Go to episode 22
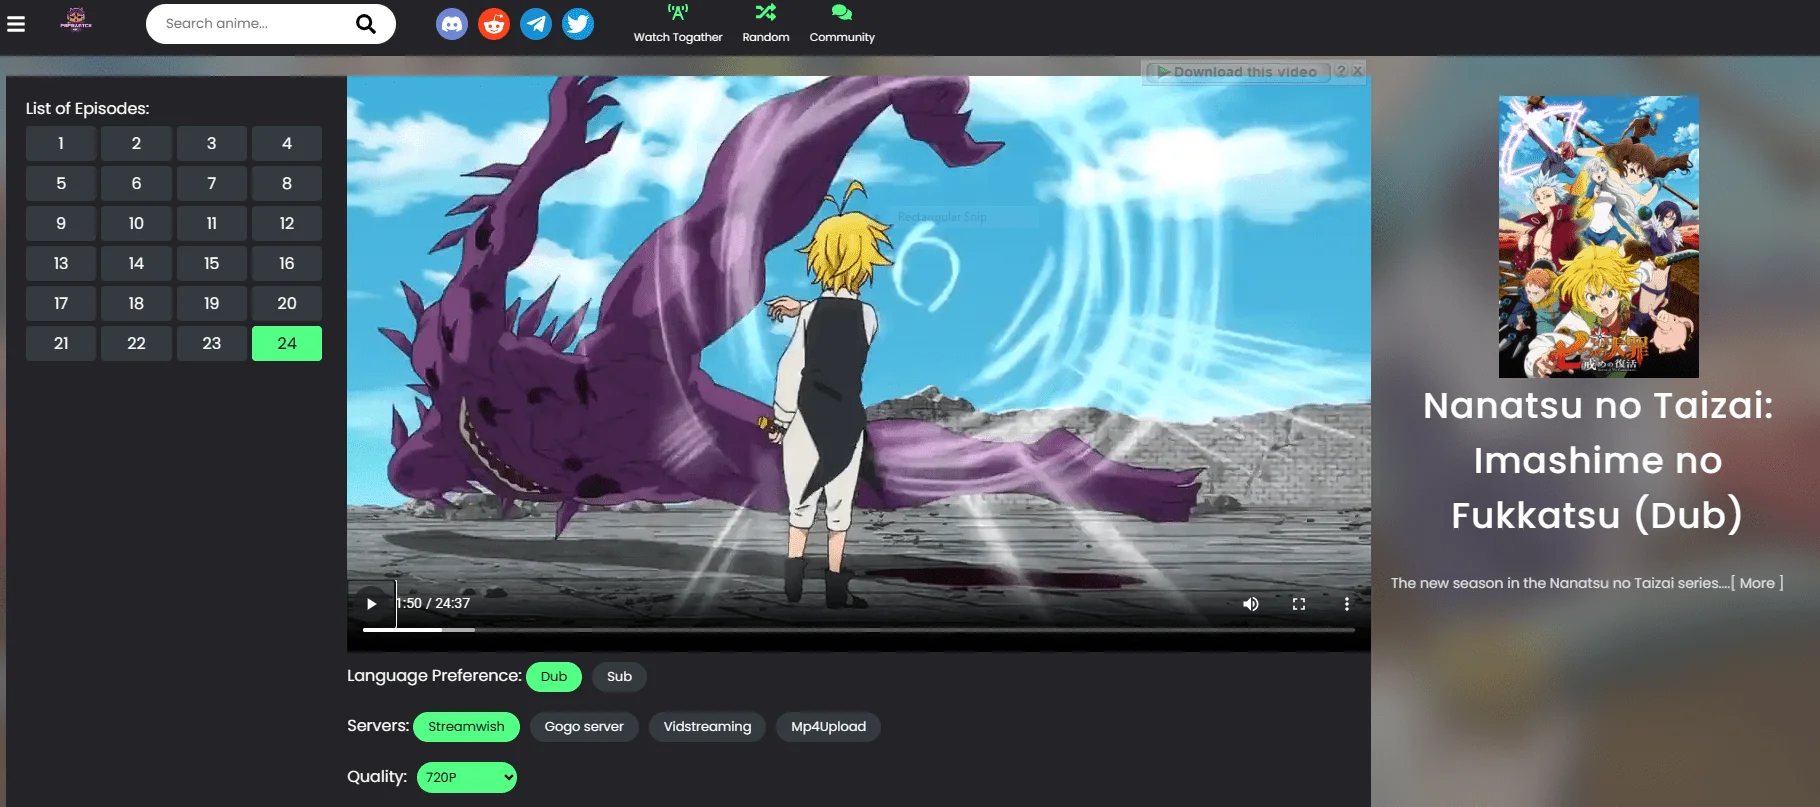Viewport: 1820px width, 807px height. [136, 344]
